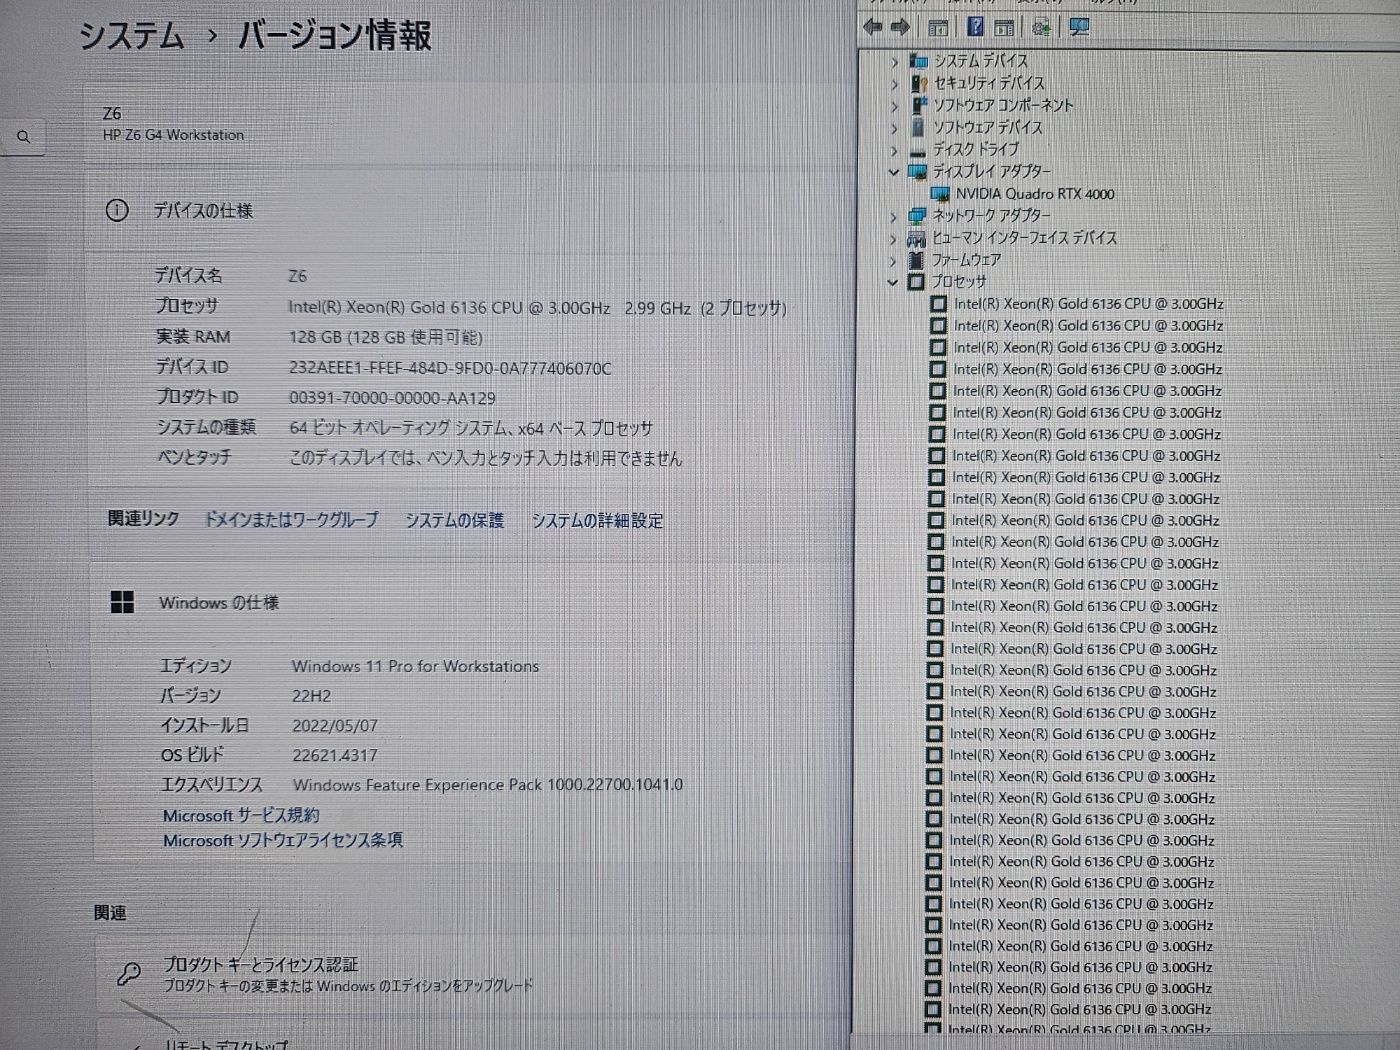Open the Microsoft ソフトウェアライセンス条項 link
1400x1050 pixels.
(x=283, y=840)
